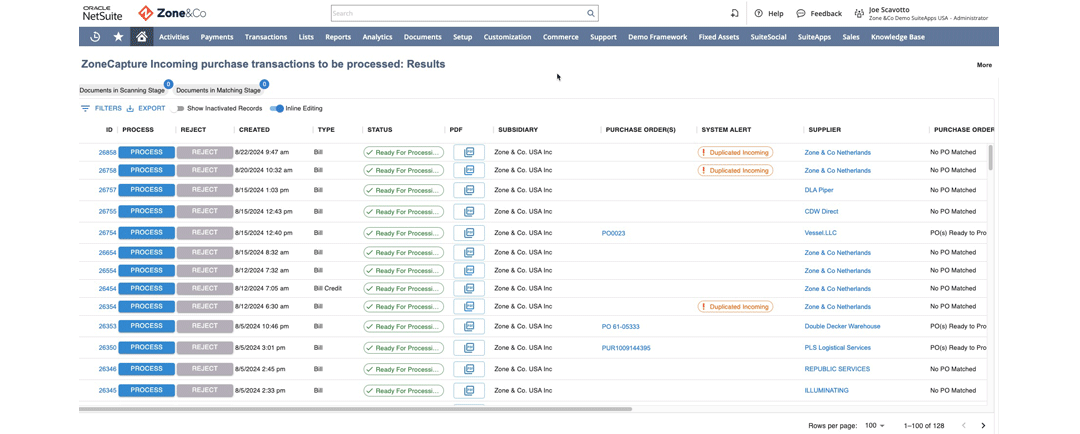
Task: Click the horizontal scrollbar below the table
Action: [x=355, y=409]
